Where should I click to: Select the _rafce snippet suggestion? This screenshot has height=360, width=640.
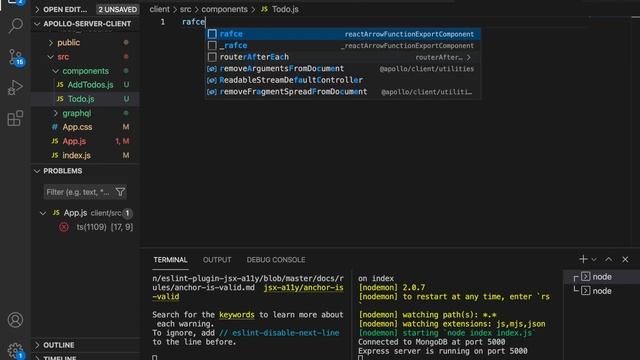tap(343, 45)
